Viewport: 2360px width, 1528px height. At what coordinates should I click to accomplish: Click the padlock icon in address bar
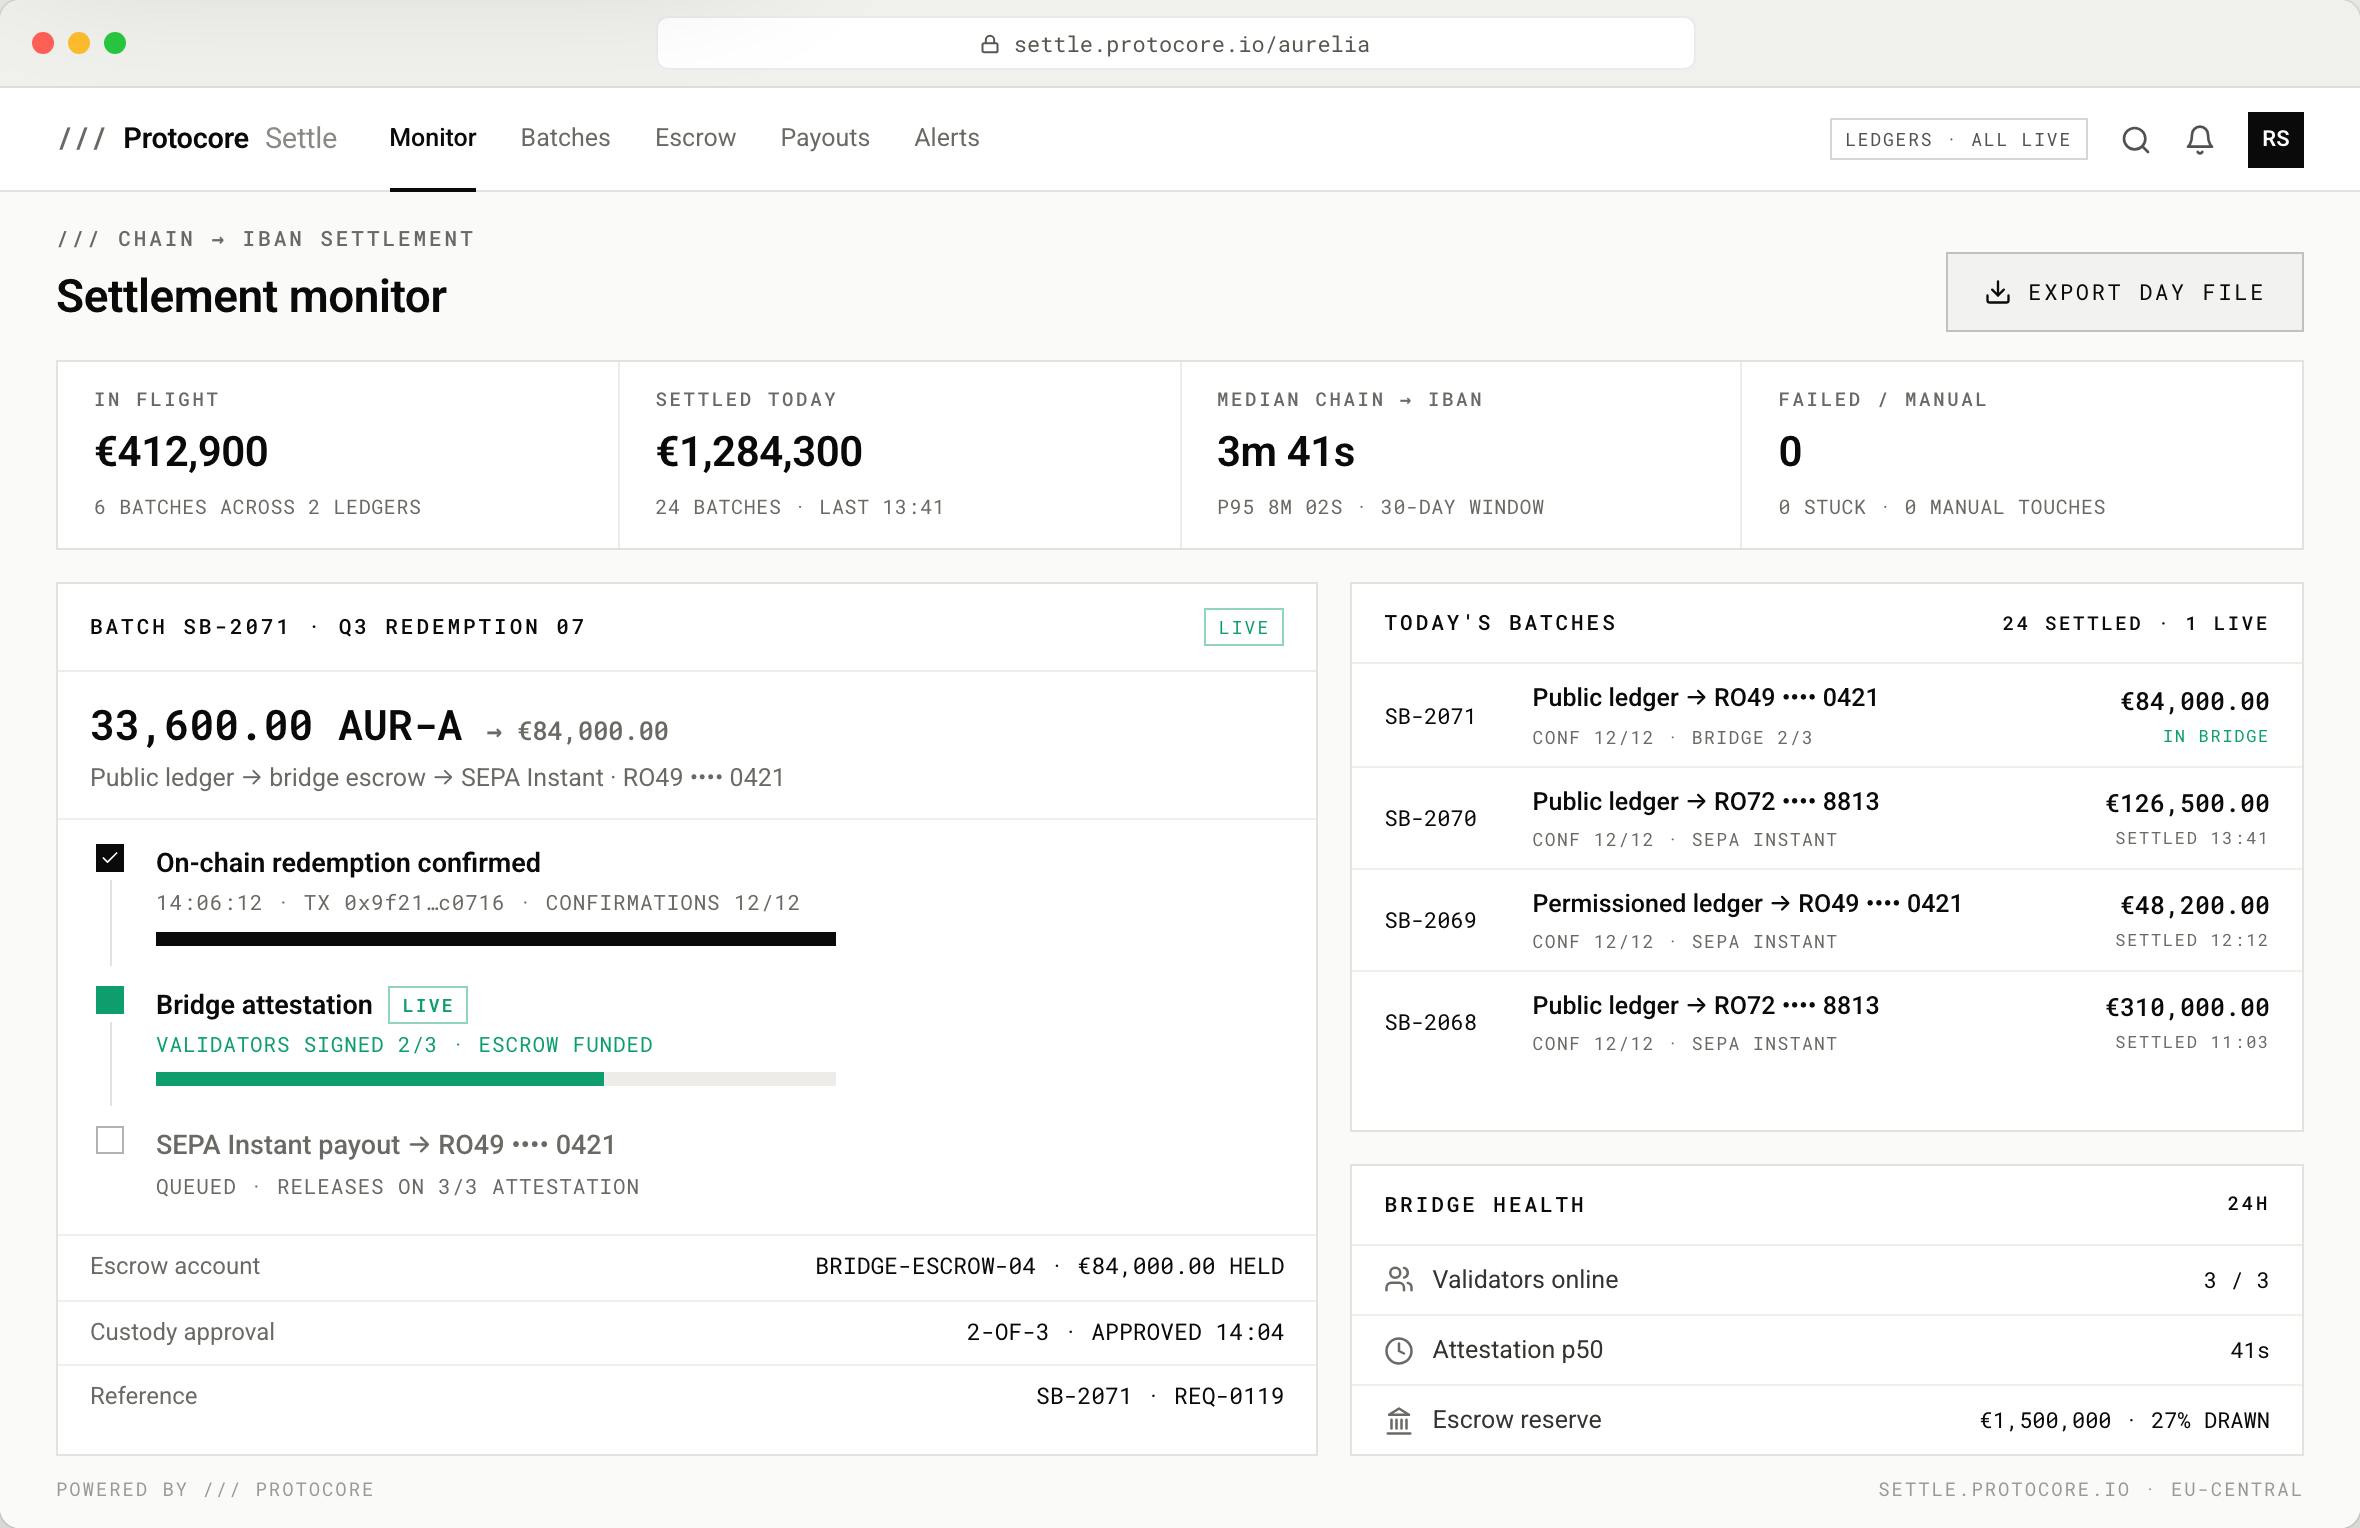(x=989, y=44)
